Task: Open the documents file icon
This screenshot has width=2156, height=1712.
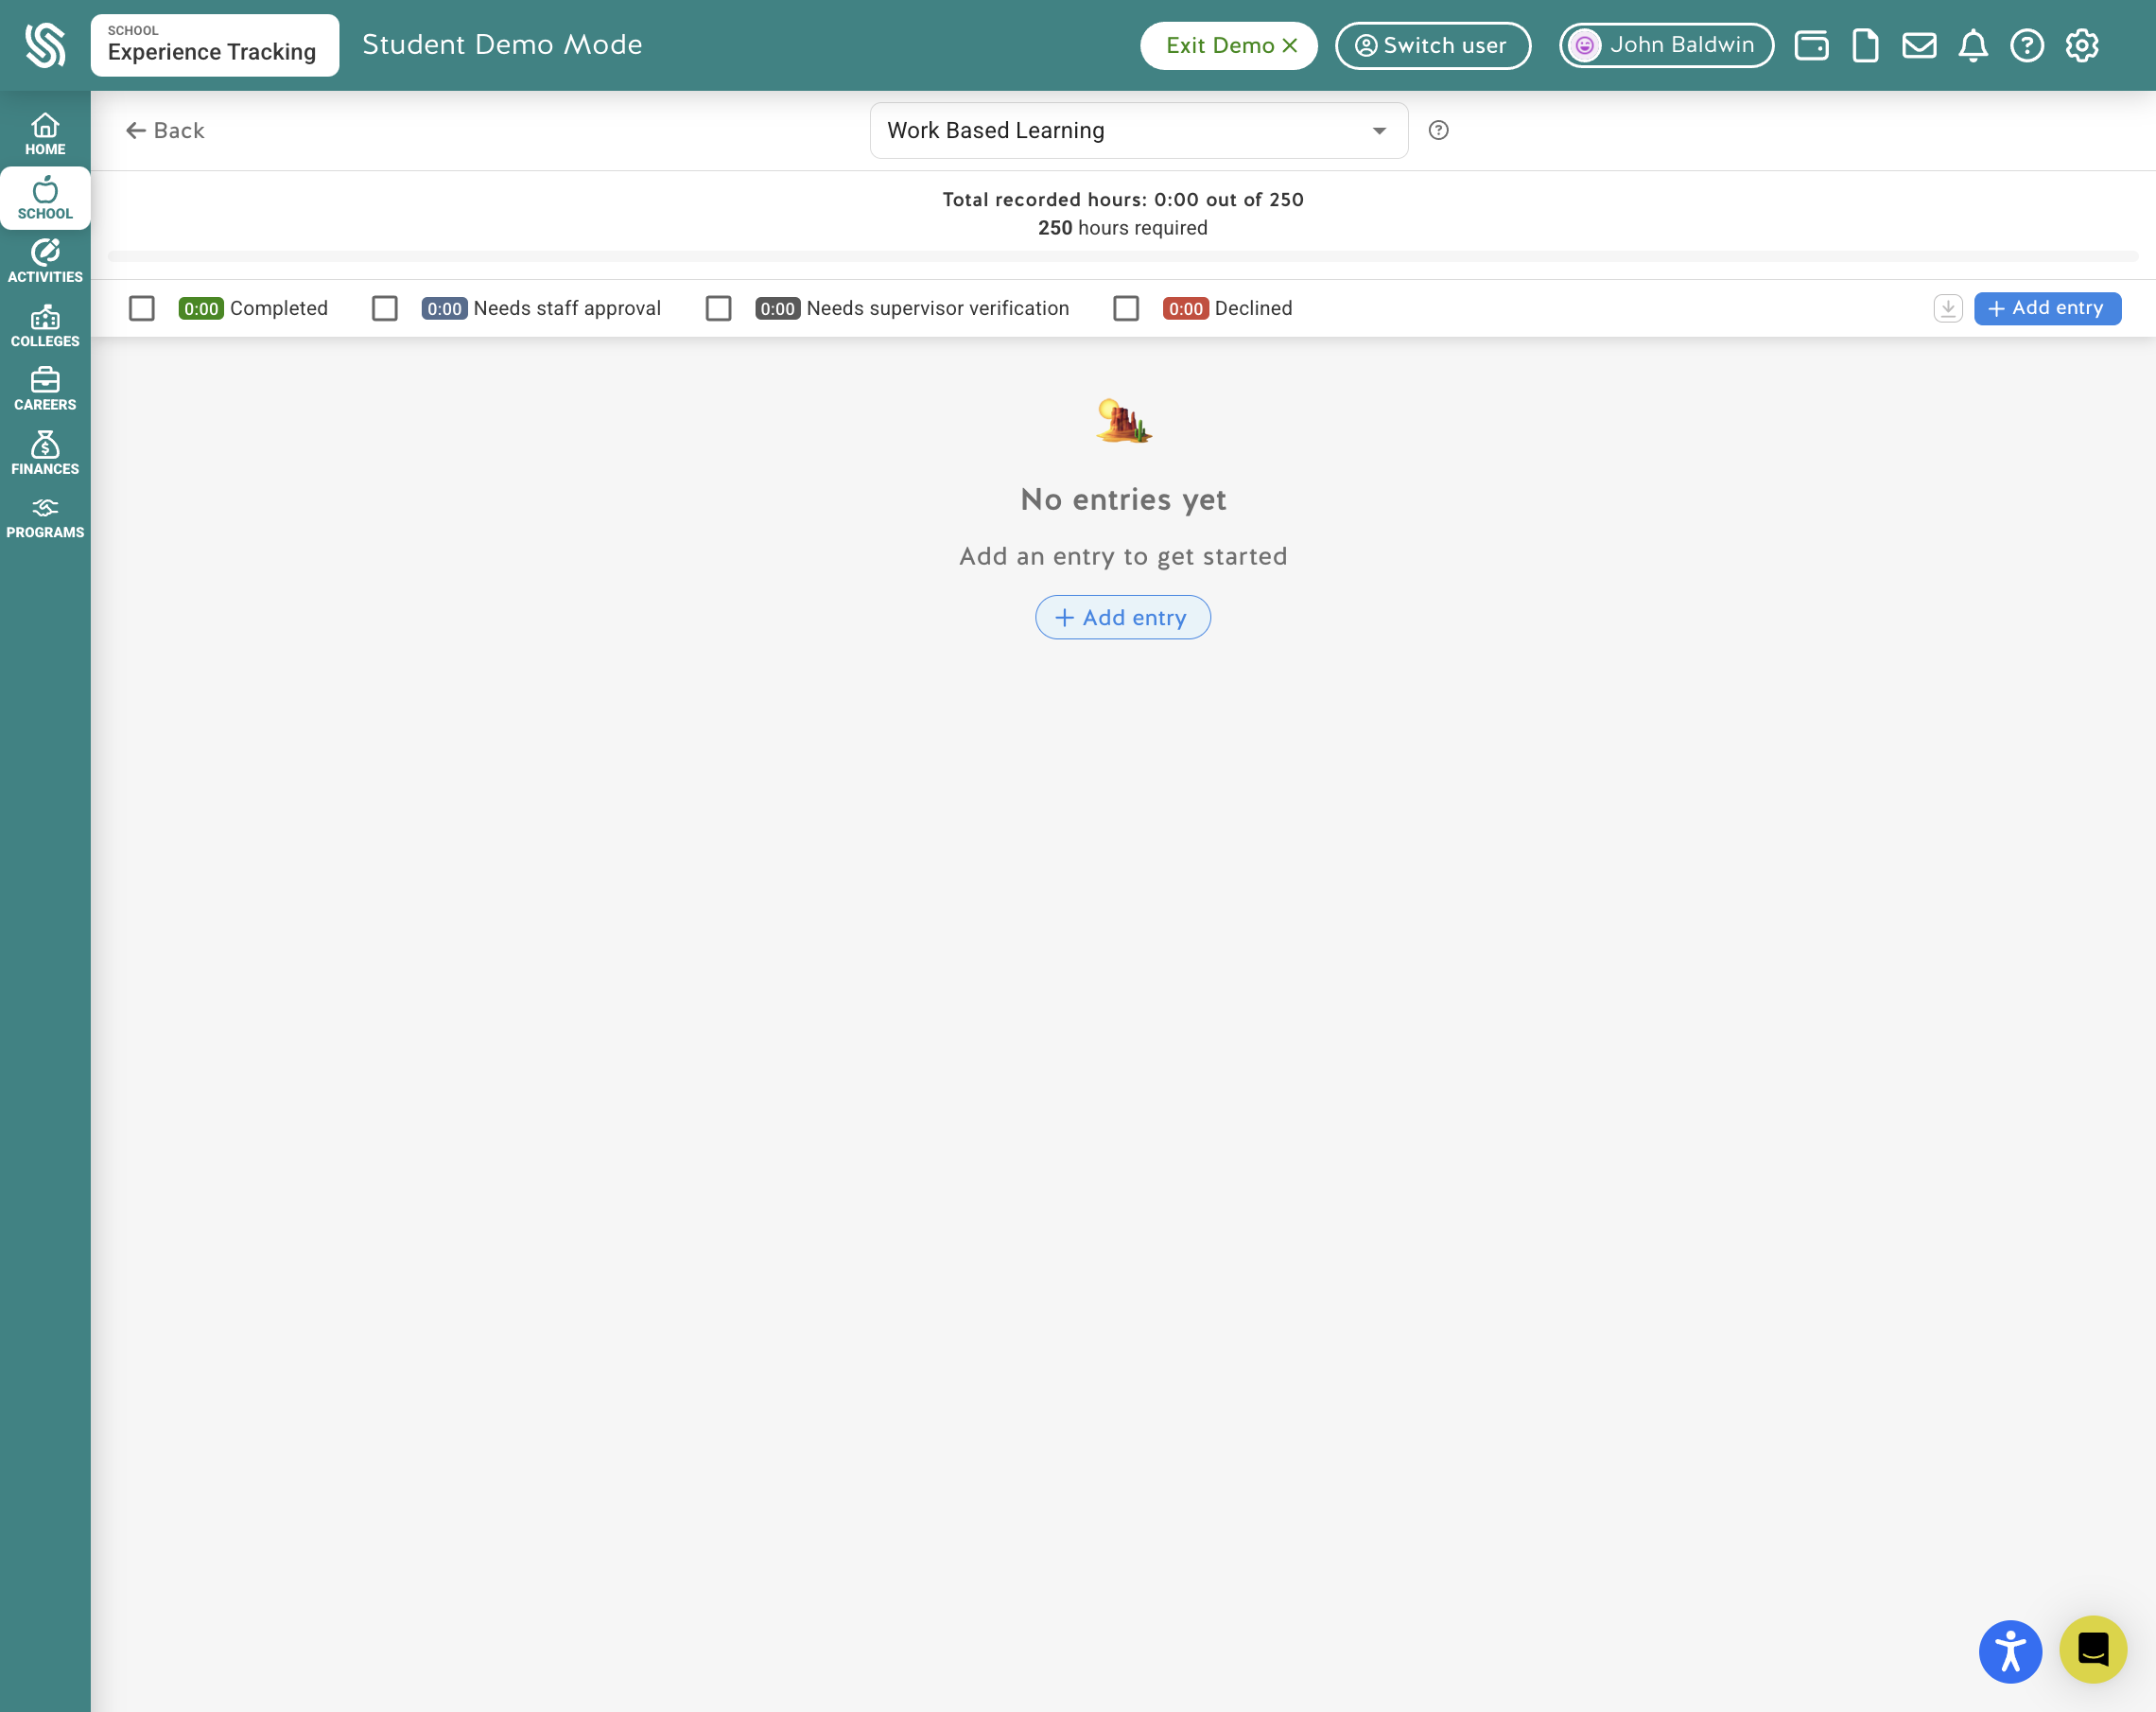Action: [x=1865, y=46]
